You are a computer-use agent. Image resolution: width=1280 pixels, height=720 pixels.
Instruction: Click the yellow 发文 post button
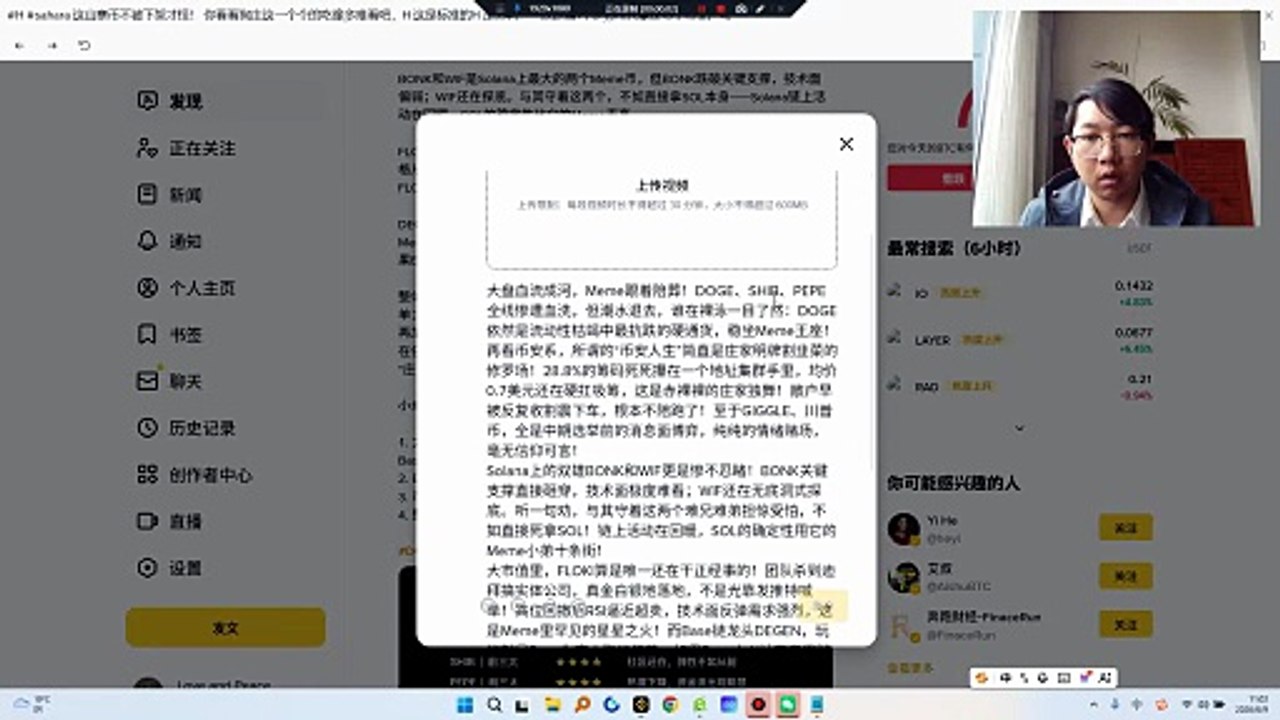pos(225,627)
